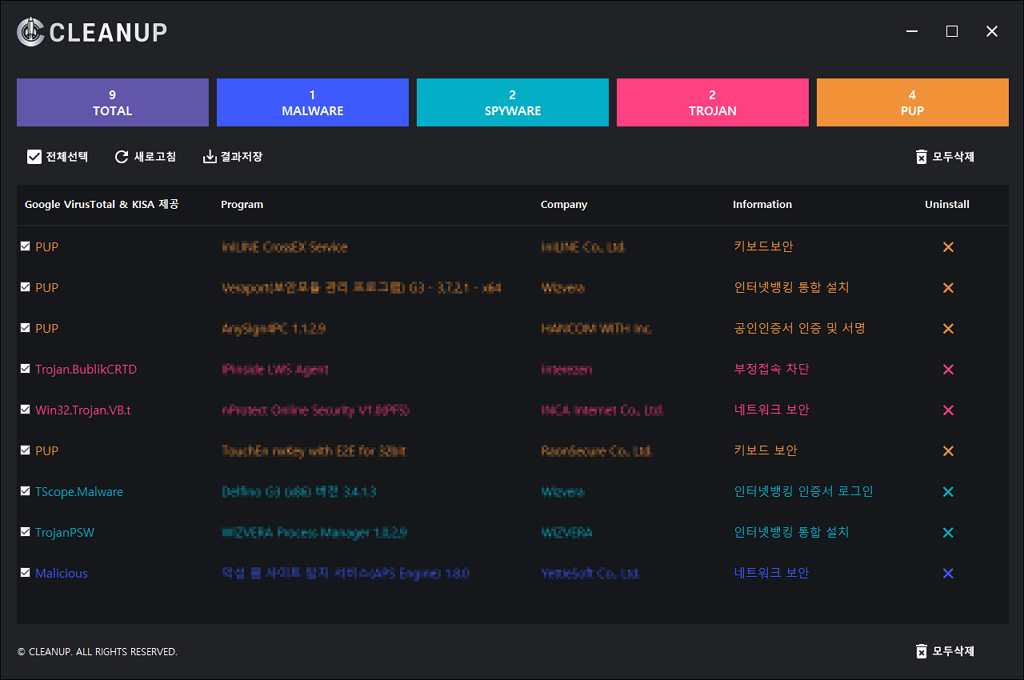Untick the Trojan.BublikCRTD checkbox
The image size is (1024, 680).
pyautogui.click(x=25, y=368)
